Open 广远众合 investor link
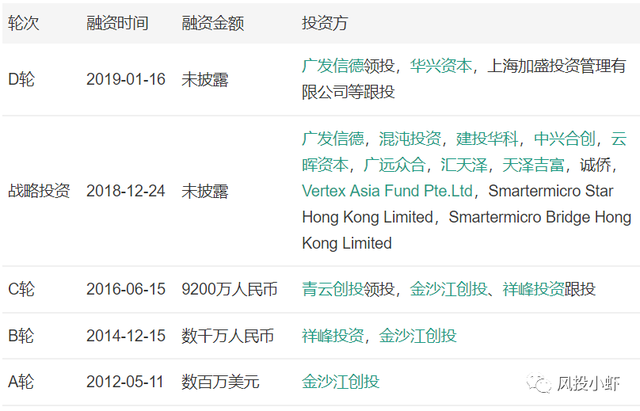 (394, 165)
